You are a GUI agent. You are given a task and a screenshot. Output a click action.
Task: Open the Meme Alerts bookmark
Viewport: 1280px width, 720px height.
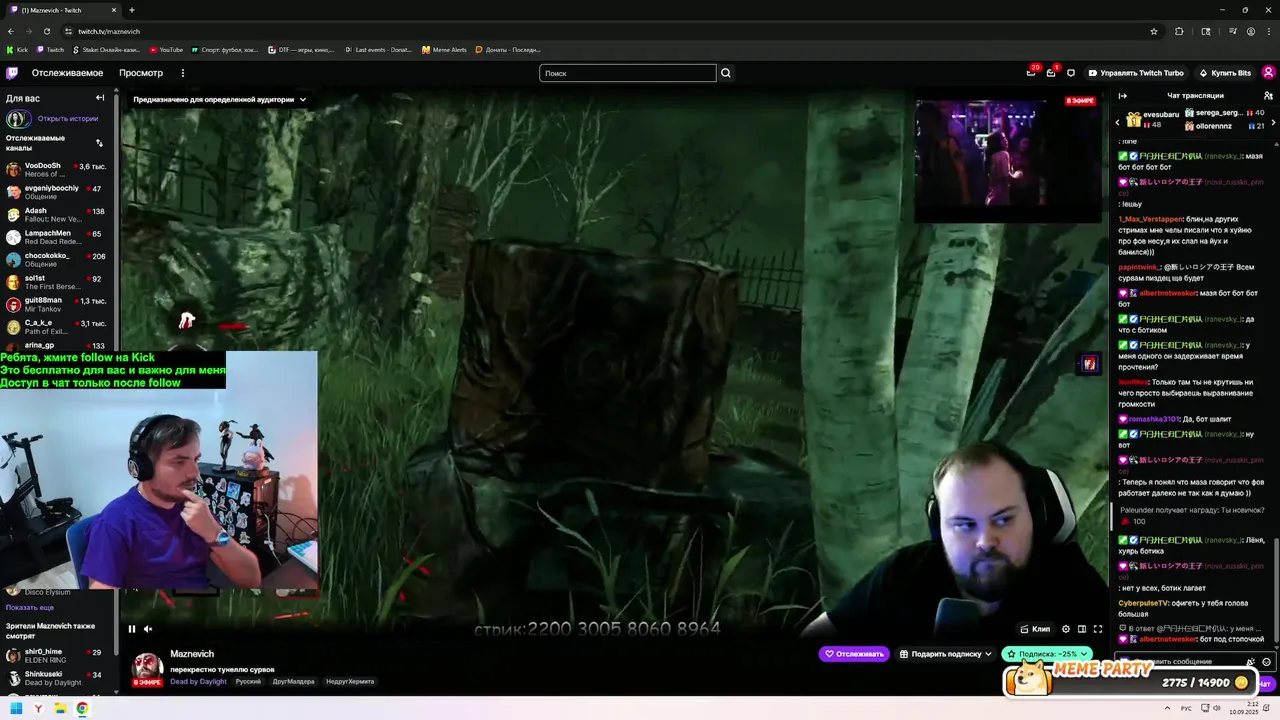point(444,49)
